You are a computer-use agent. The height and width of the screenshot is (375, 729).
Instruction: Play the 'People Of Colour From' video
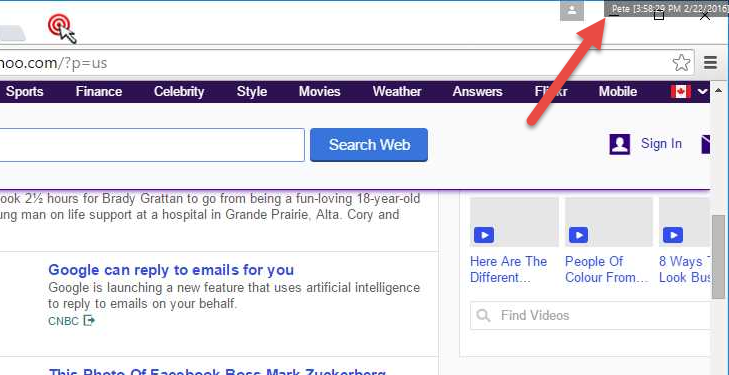point(578,235)
